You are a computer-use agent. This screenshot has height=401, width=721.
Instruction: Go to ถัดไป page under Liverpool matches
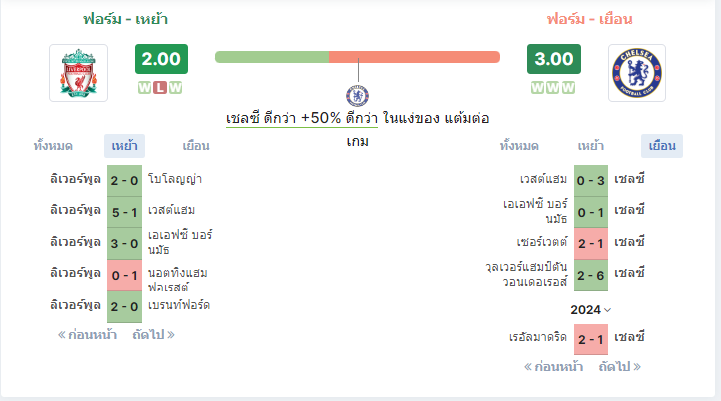[x=154, y=335]
